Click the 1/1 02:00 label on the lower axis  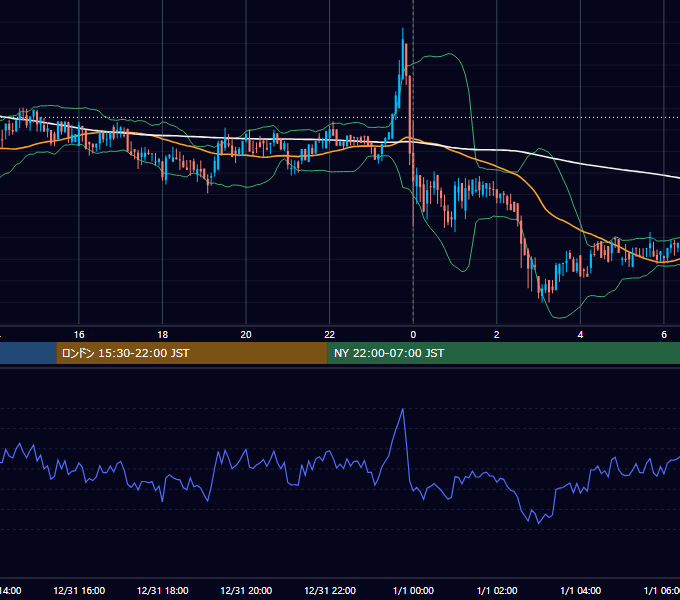tap(497, 590)
